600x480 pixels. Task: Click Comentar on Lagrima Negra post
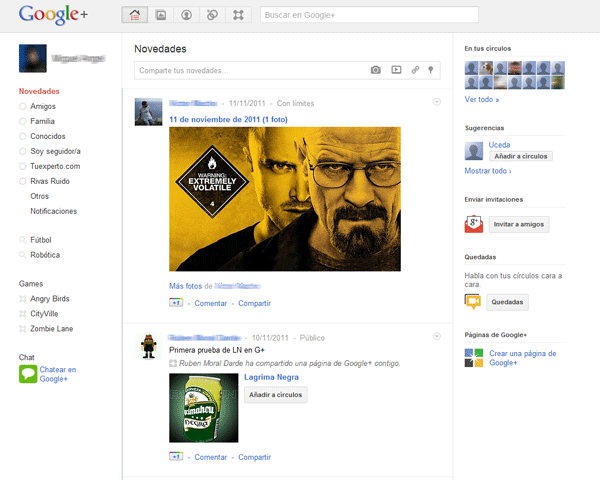[210, 457]
